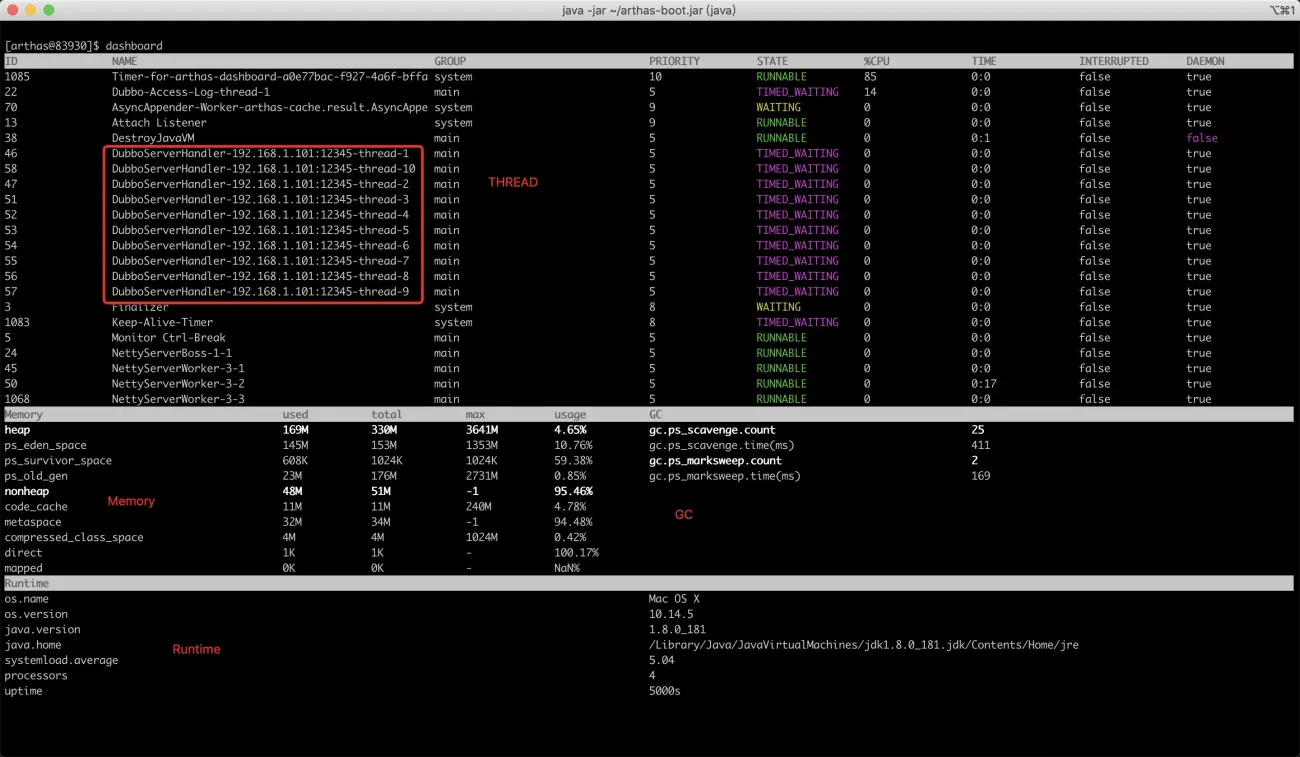
Task: Click thread ID 1068 in the last row
Action: (17, 399)
